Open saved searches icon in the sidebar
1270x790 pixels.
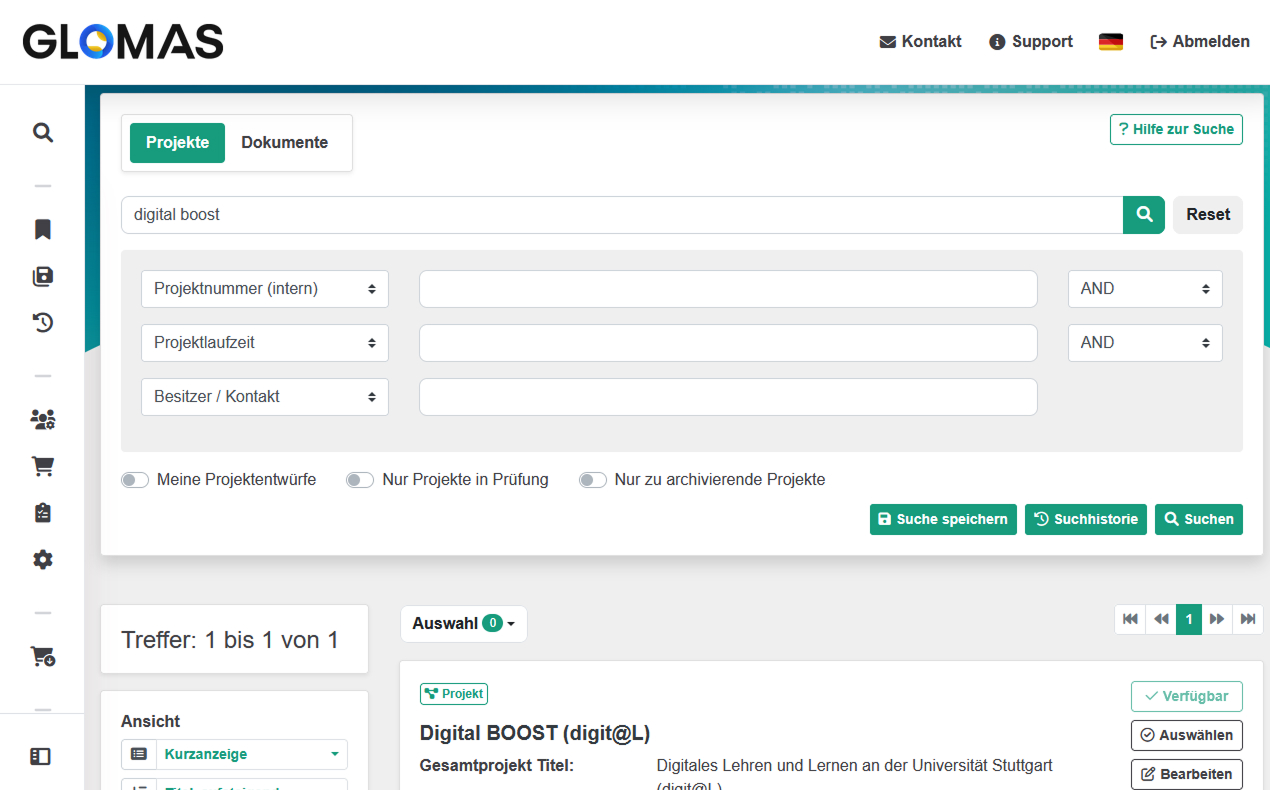point(42,276)
